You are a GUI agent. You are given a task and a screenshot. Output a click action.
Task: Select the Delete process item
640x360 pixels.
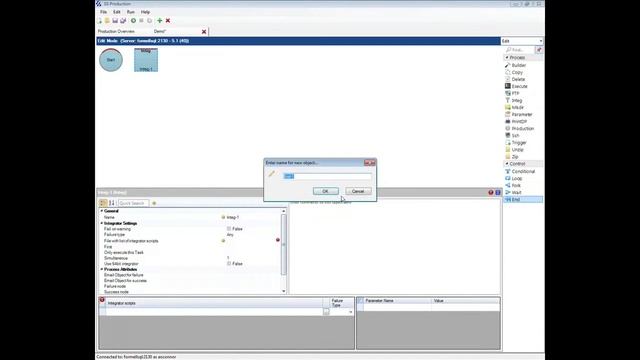pyautogui.click(x=518, y=79)
